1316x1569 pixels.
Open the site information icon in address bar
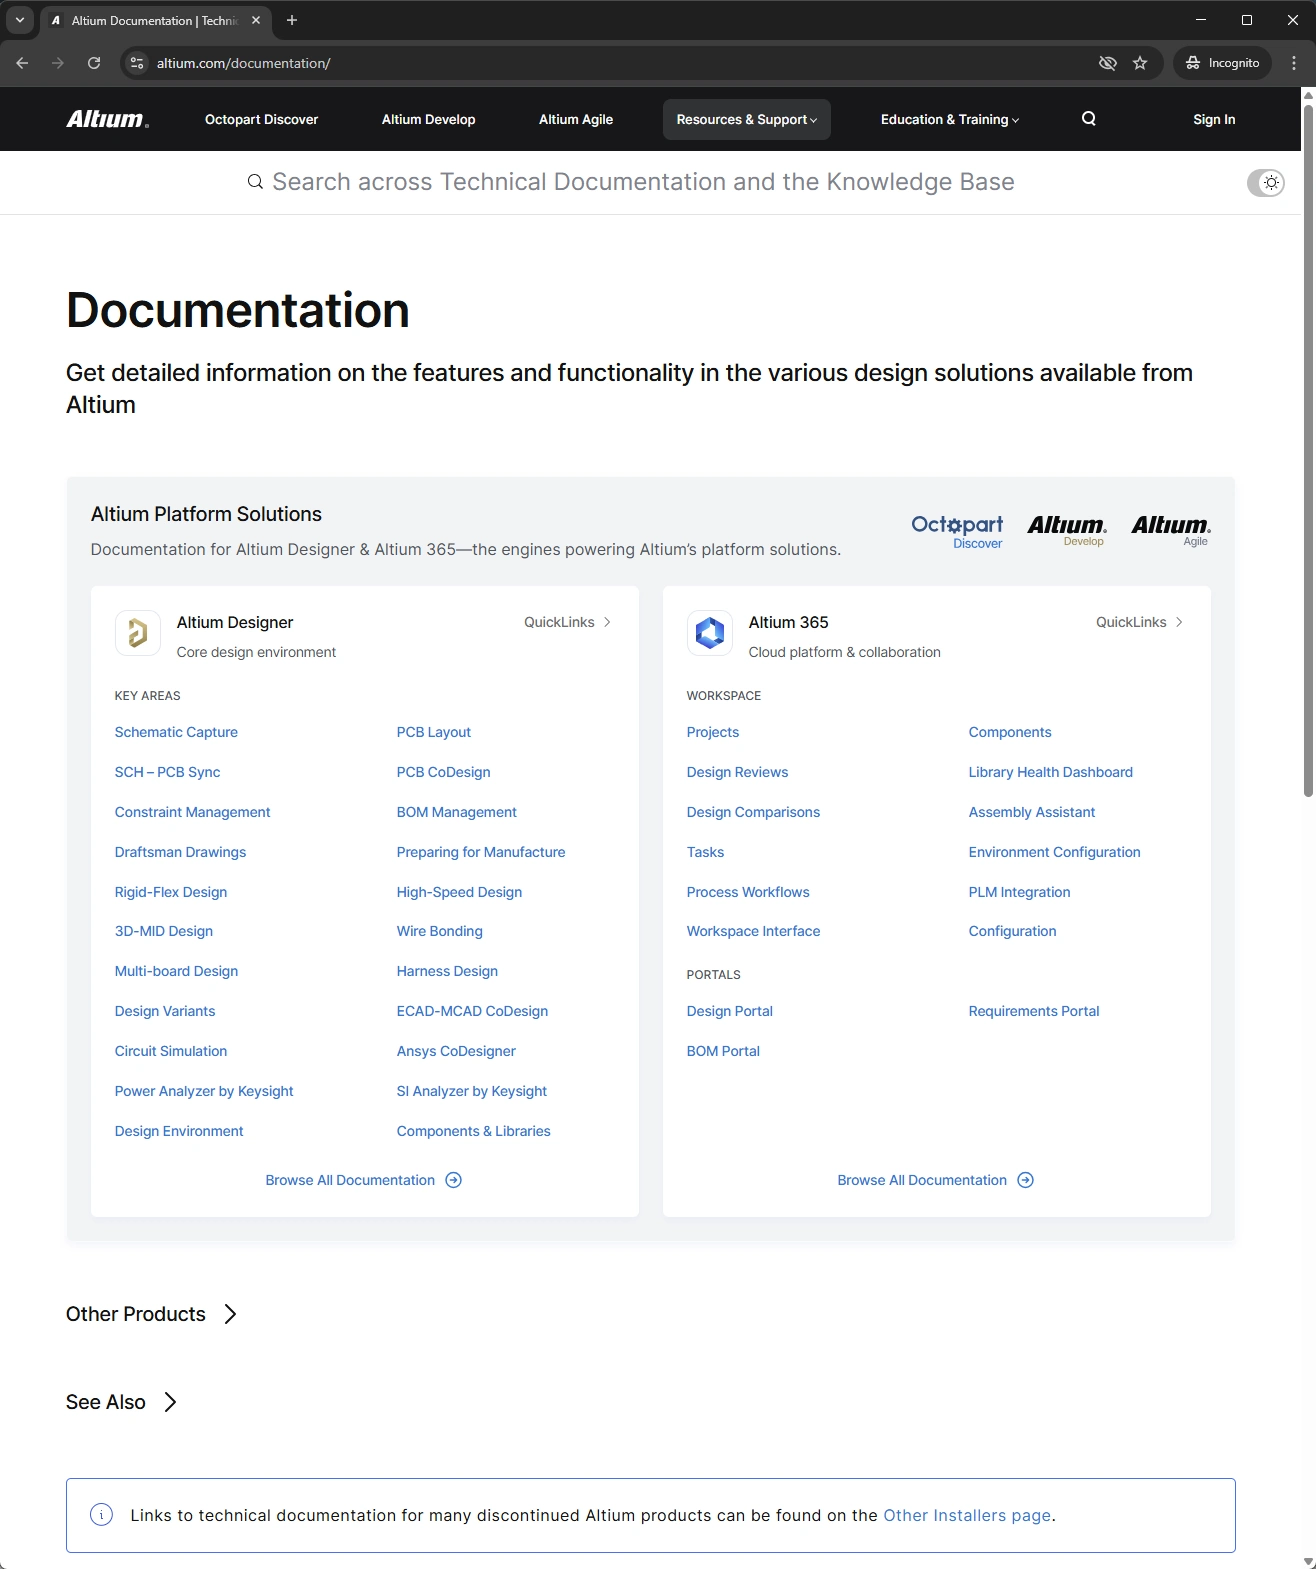pyautogui.click(x=138, y=63)
